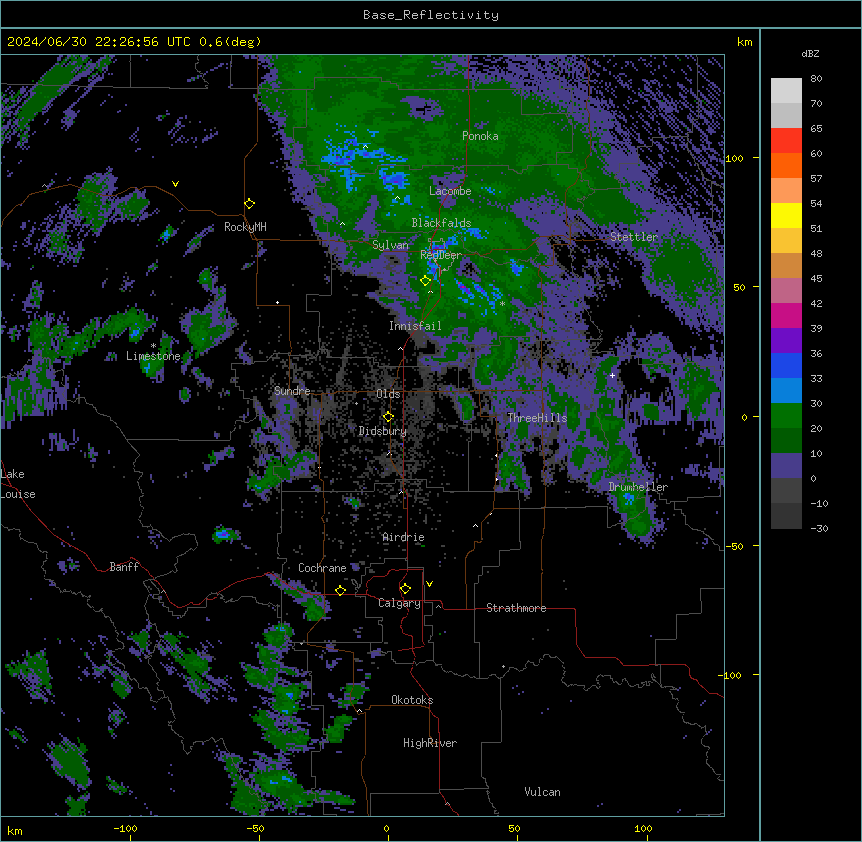Click the Airdrie city label
This screenshot has width=862, height=842.
tap(404, 537)
